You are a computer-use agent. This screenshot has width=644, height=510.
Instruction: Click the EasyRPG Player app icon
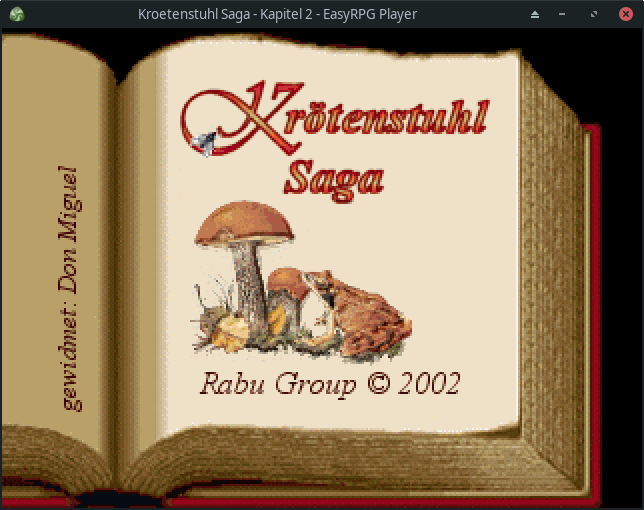pyautogui.click(x=16, y=14)
